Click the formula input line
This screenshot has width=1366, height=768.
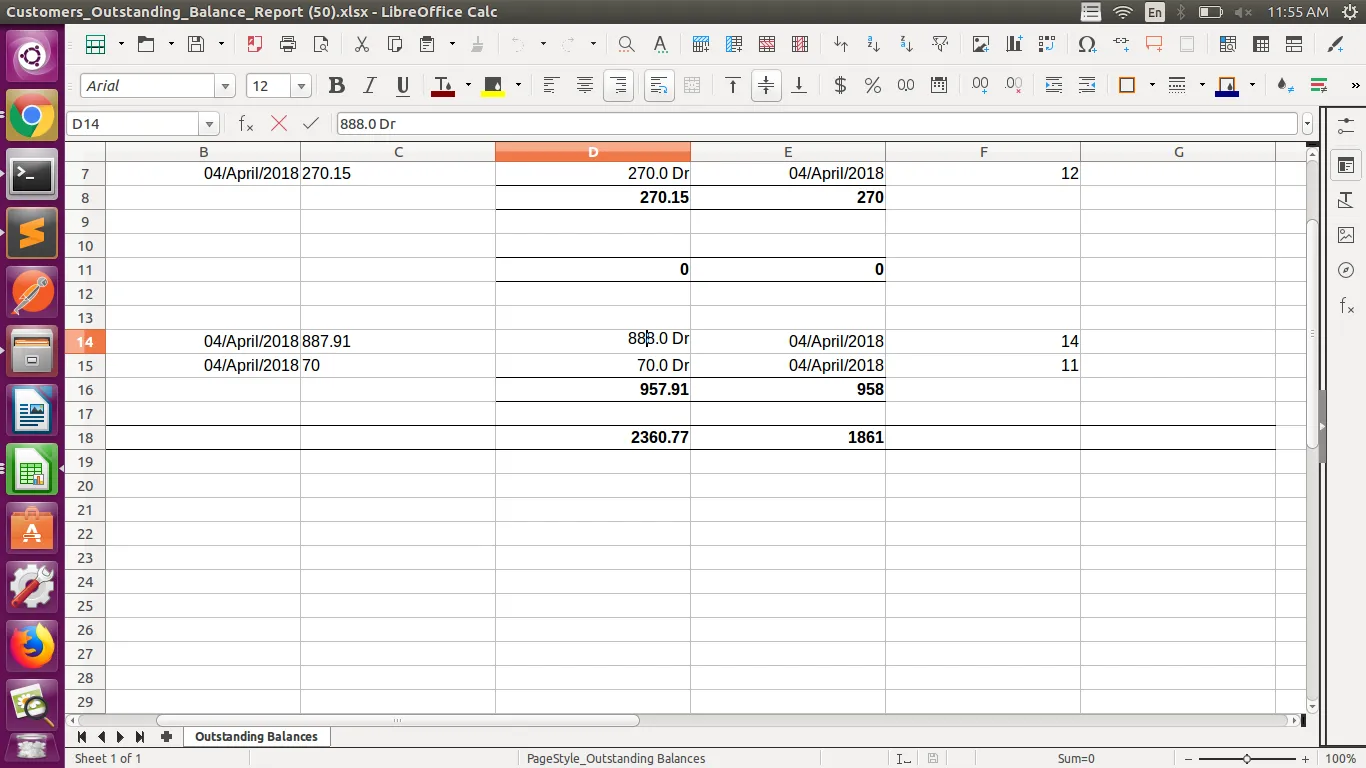pos(816,124)
